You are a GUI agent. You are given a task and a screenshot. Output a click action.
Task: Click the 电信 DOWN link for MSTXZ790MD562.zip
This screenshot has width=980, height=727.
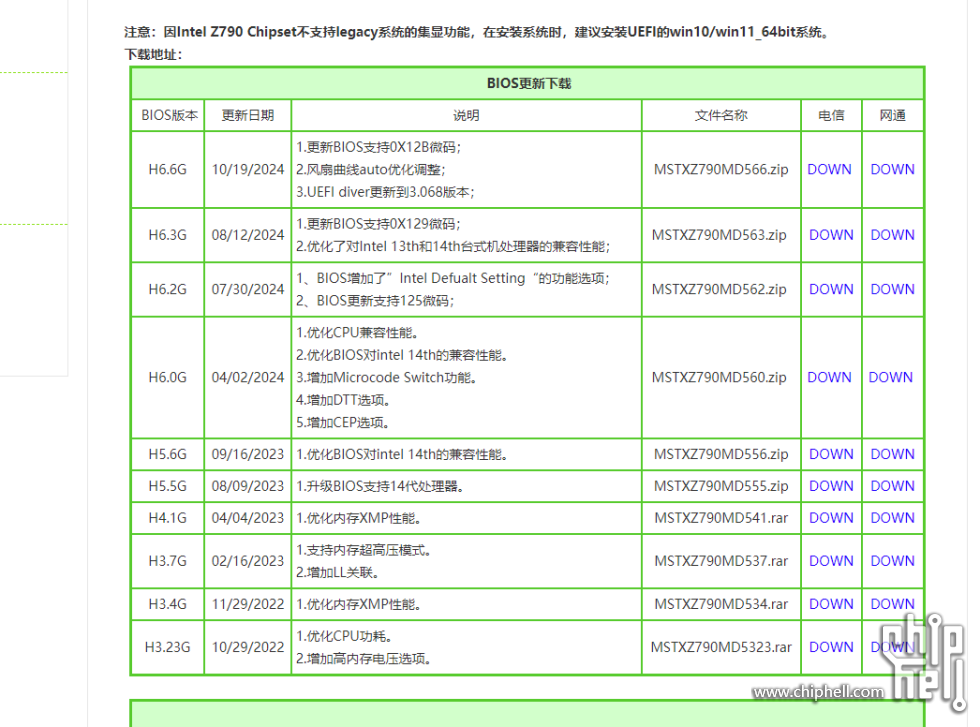click(x=831, y=289)
